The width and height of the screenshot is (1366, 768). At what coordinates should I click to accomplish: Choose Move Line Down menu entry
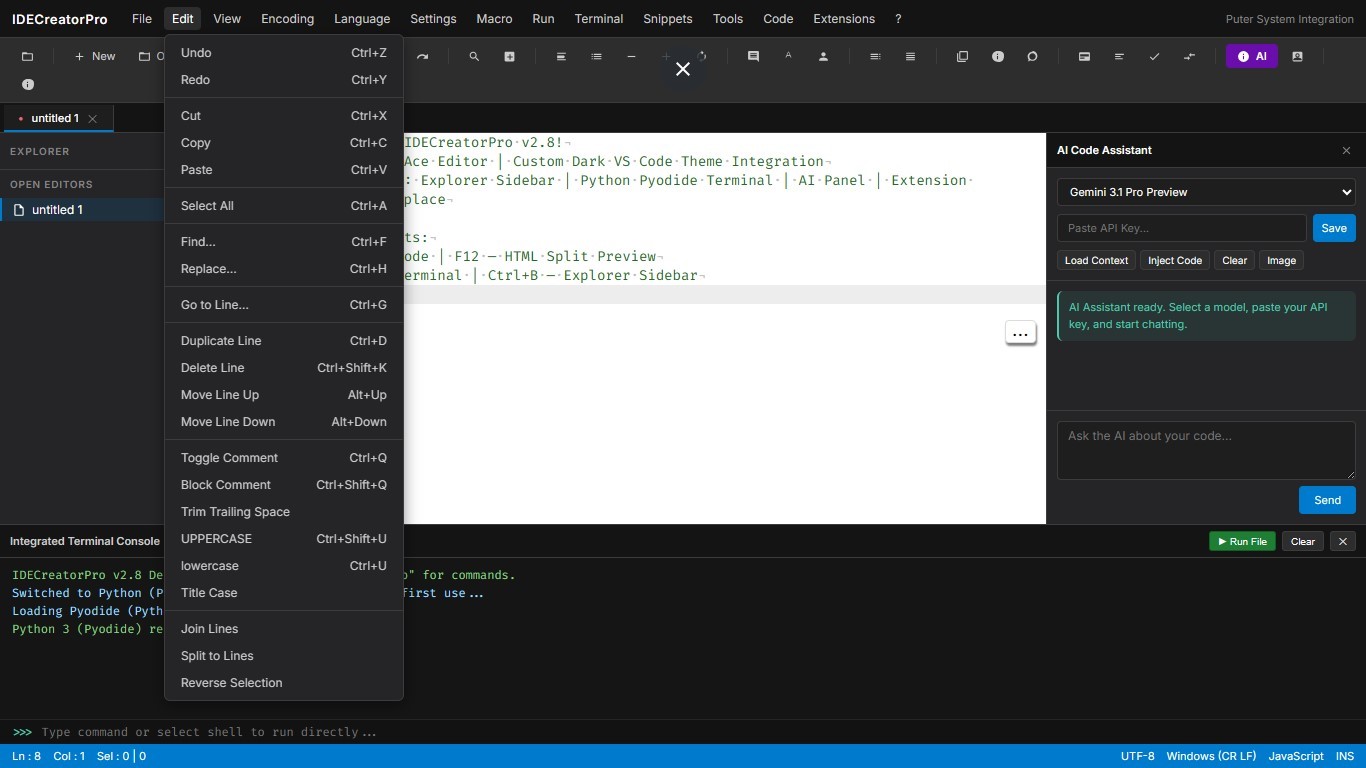(284, 422)
